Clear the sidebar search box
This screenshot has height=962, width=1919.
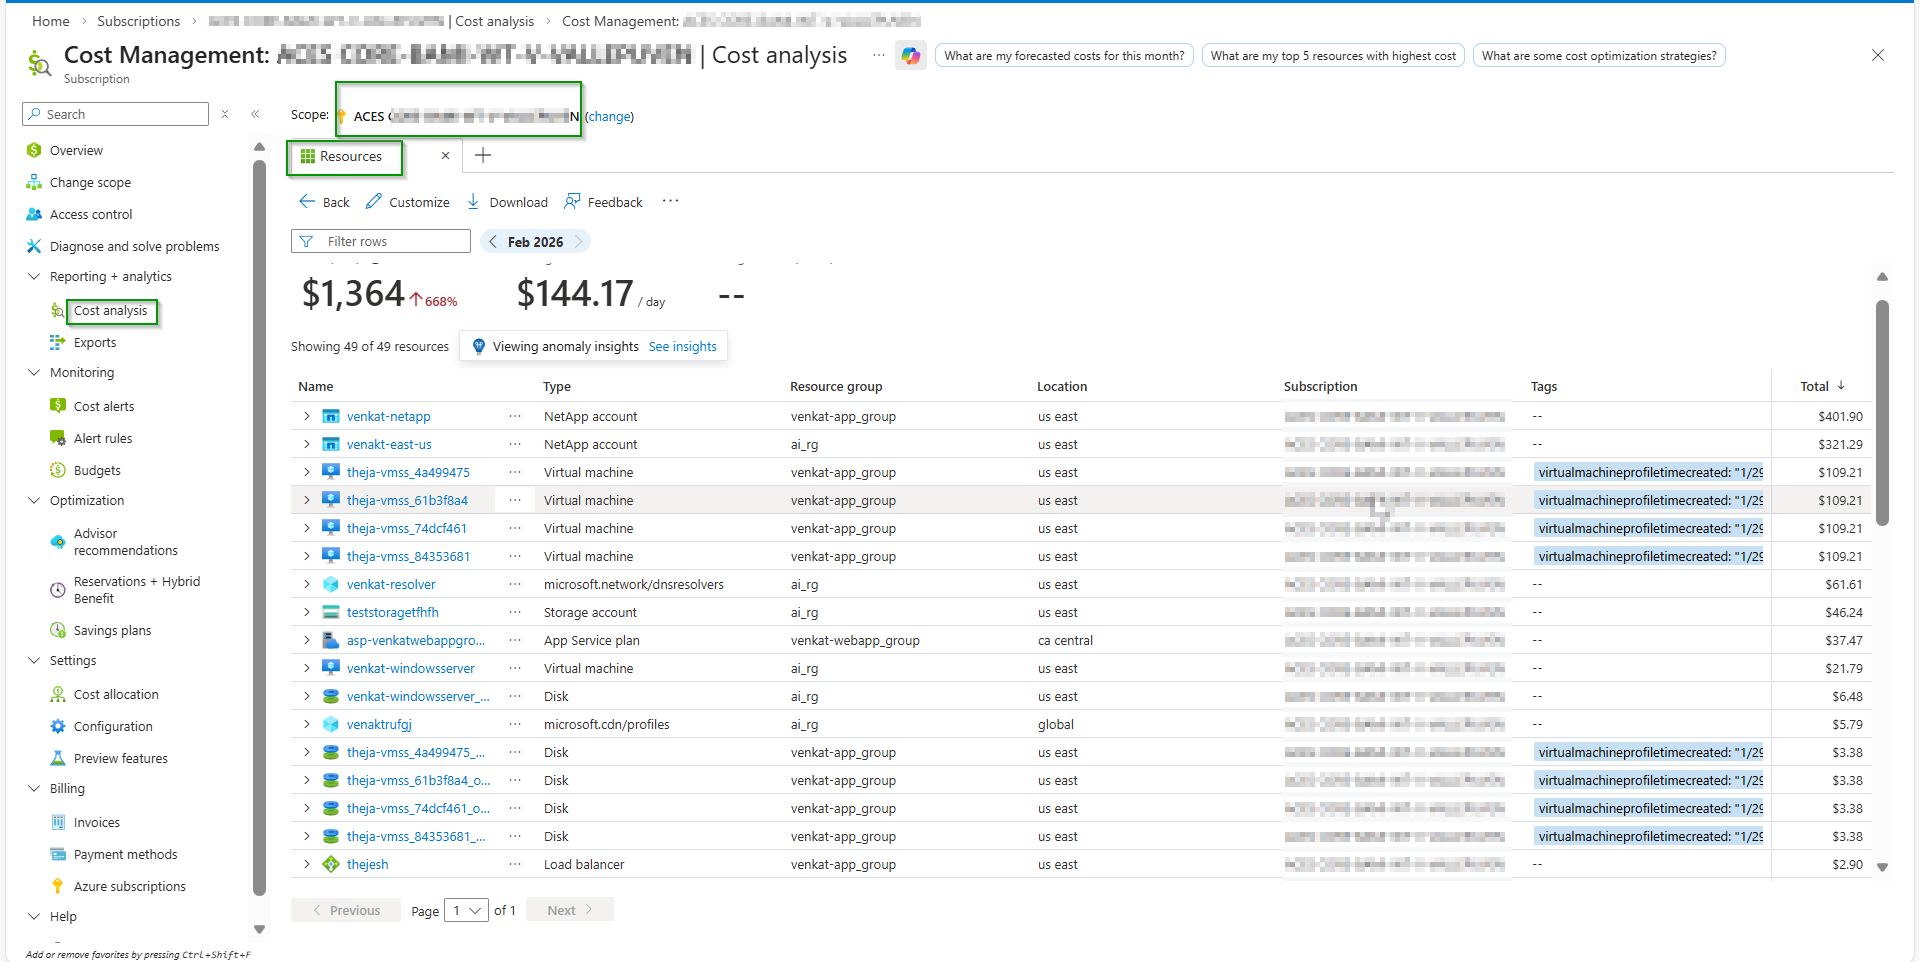tap(225, 114)
